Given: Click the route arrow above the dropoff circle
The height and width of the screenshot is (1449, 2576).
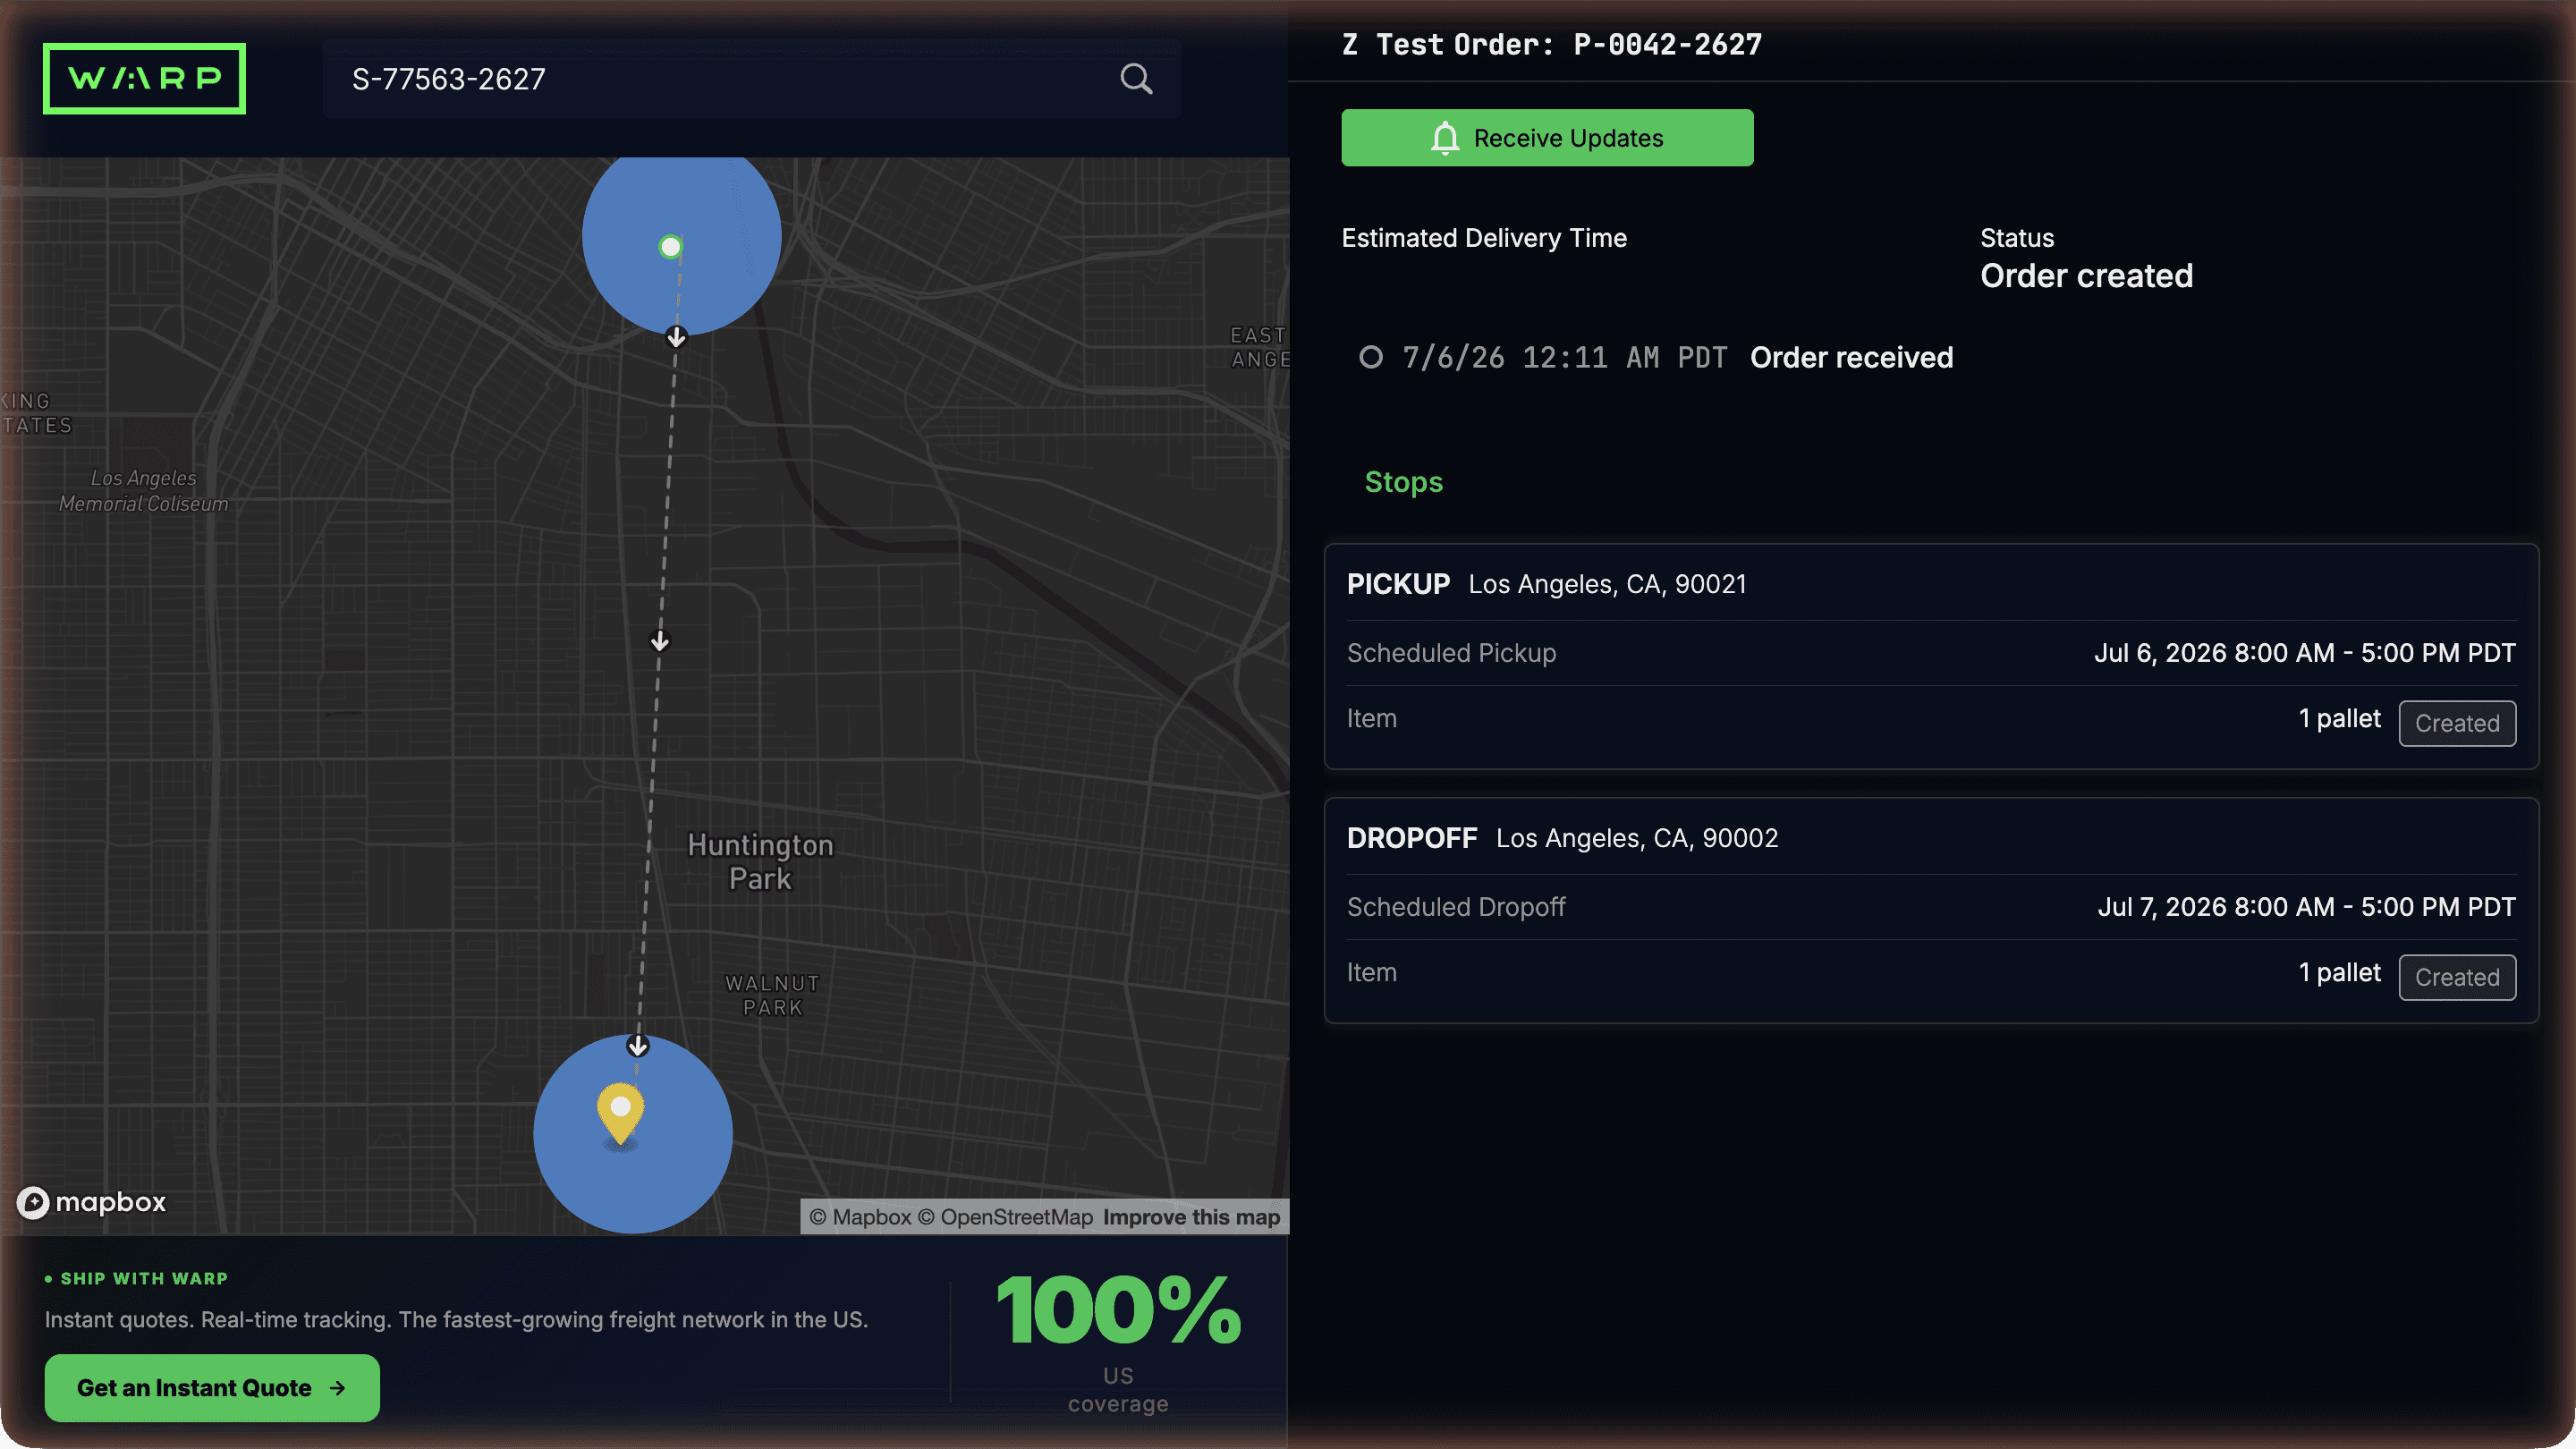Looking at the screenshot, I should (638, 1046).
